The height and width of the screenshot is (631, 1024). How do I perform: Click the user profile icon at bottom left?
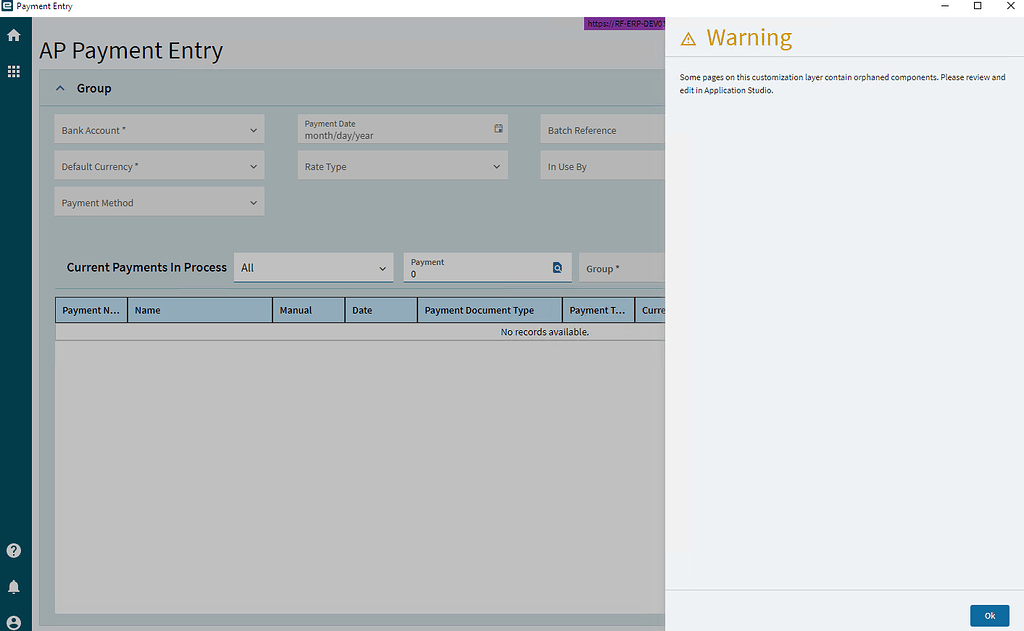tap(14, 621)
